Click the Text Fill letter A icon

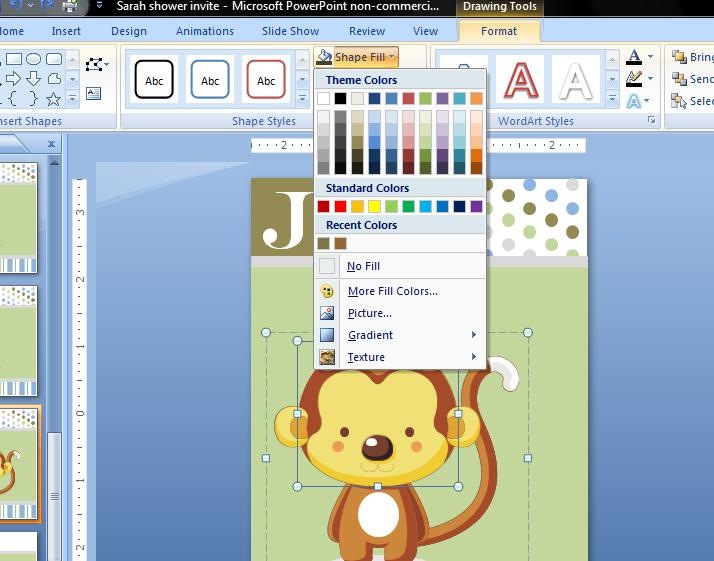pyautogui.click(x=634, y=57)
